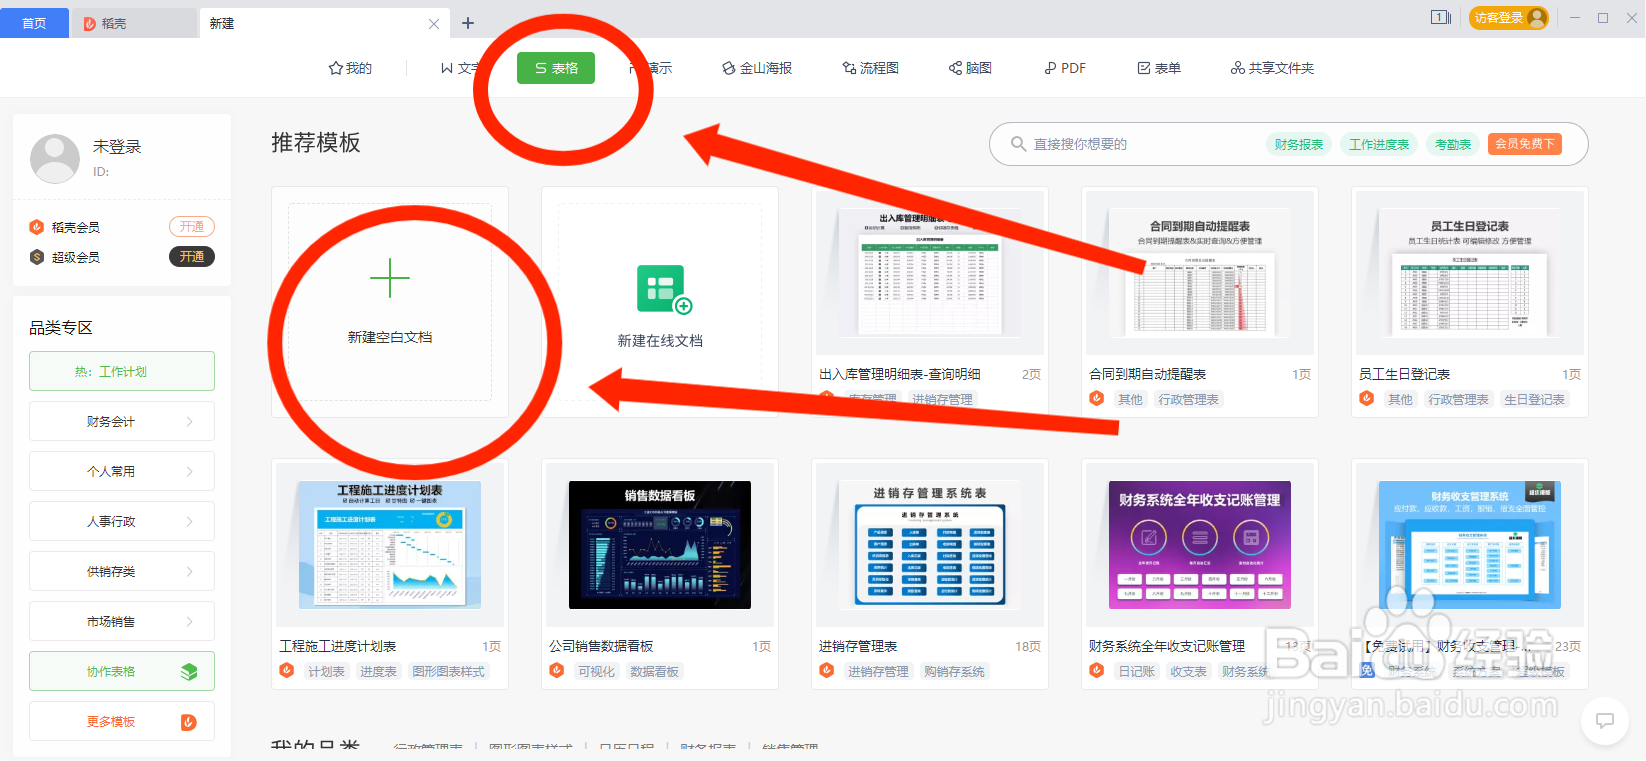Click 访客登录 guest login button
This screenshot has height=761, width=1646.
(1509, 18)
